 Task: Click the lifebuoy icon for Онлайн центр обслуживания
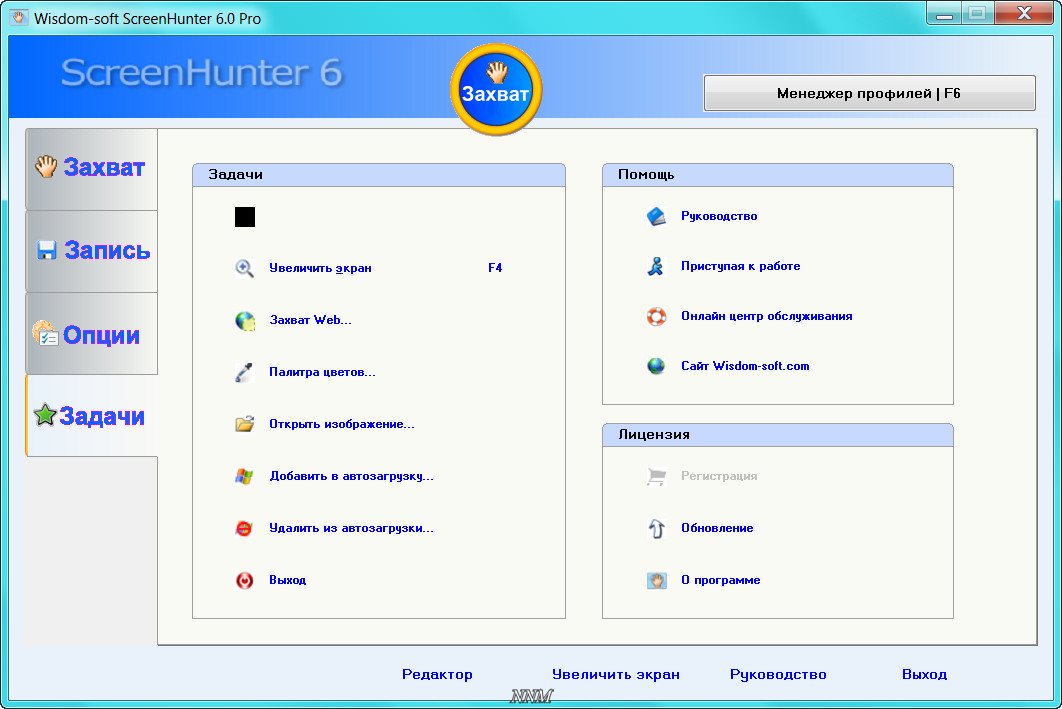tap(656, 316)
